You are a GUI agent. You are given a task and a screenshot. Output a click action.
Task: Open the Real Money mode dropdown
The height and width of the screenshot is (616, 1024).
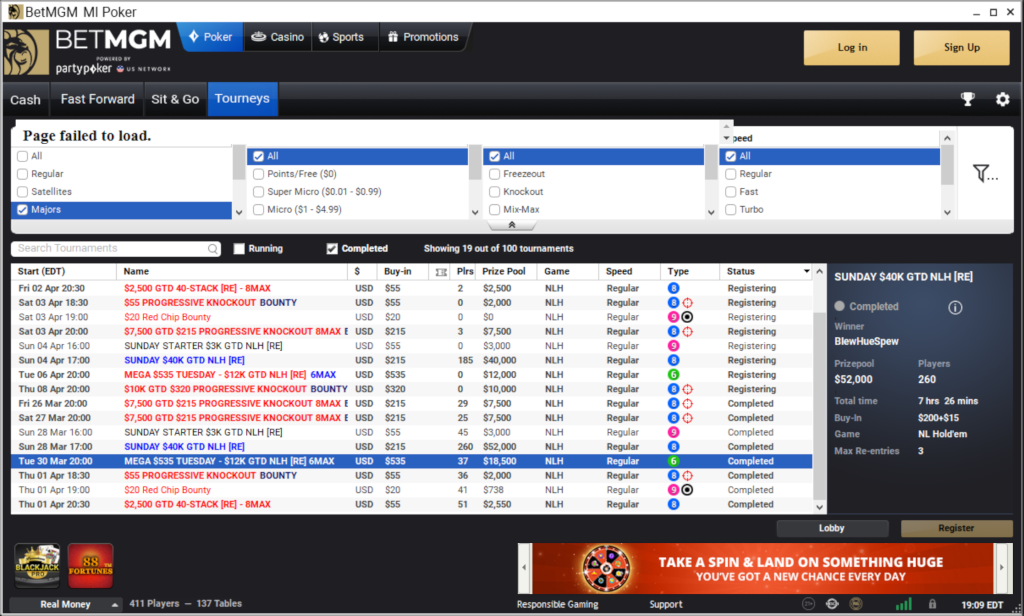(65, 604)
